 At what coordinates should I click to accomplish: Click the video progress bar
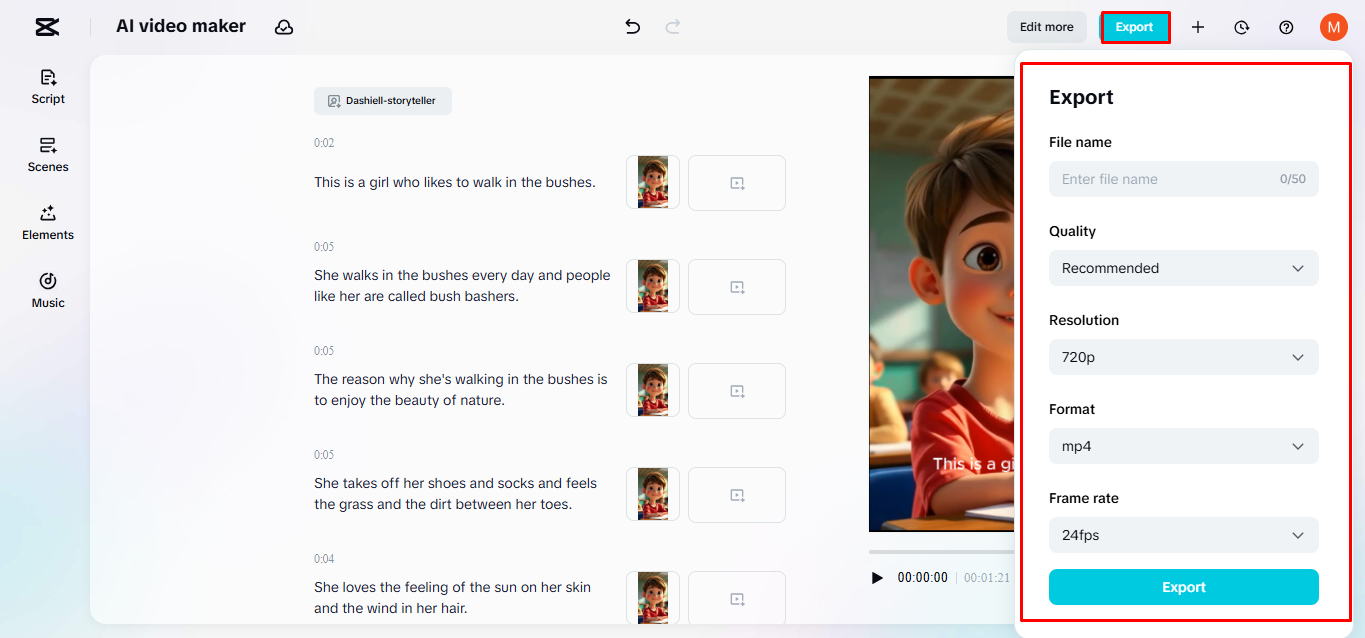[x=942, y=552]
